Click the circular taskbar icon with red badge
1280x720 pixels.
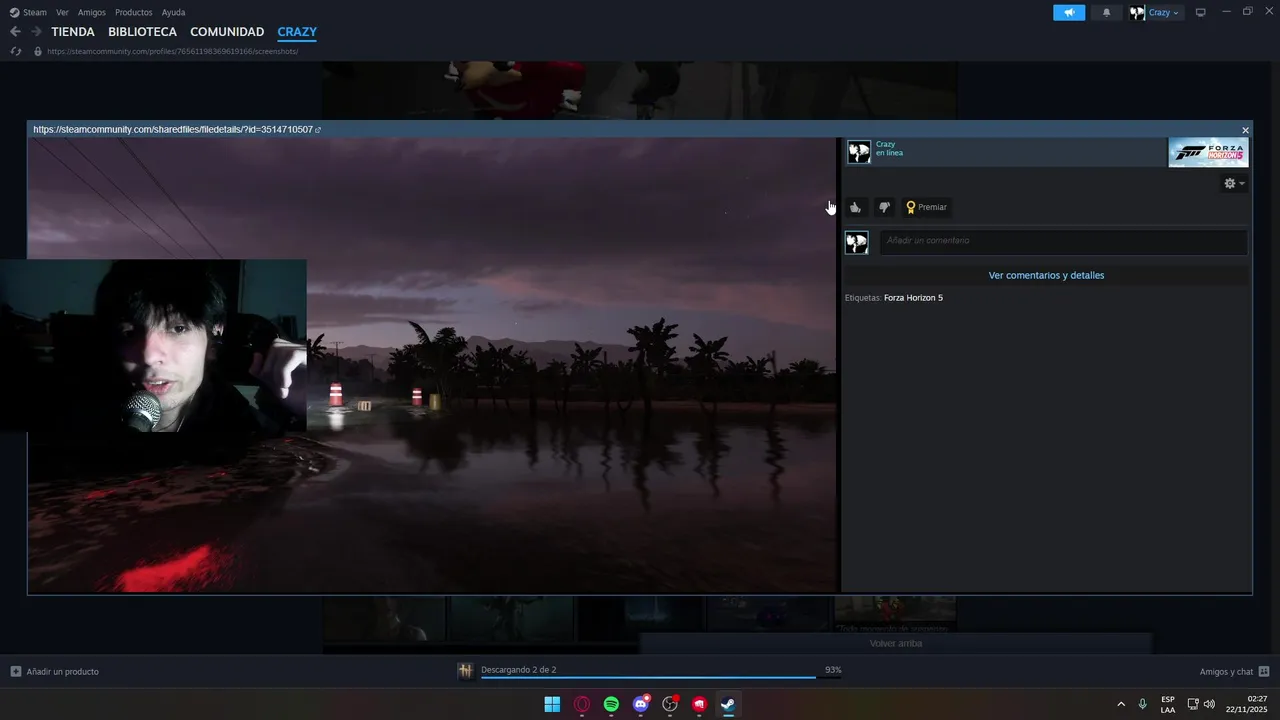point(670,704)
